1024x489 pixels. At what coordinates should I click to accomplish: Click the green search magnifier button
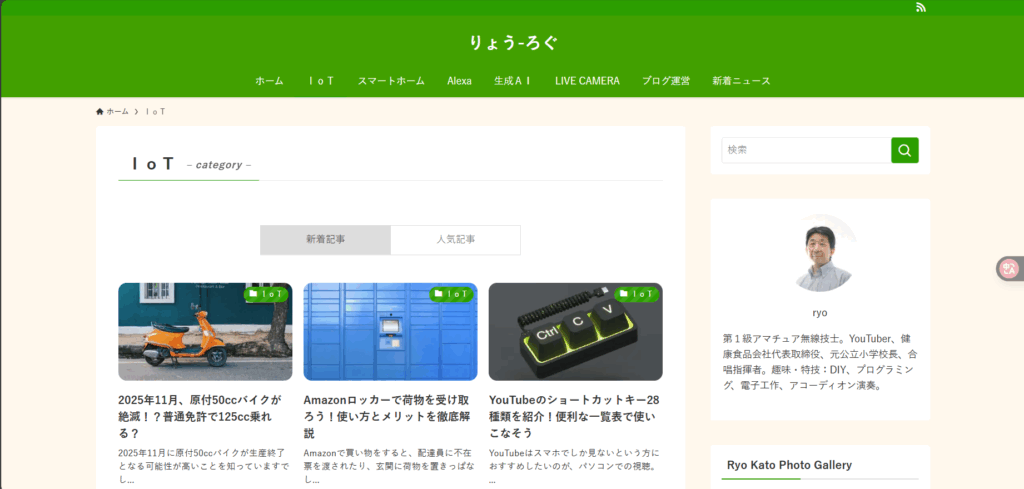[904, 150]
